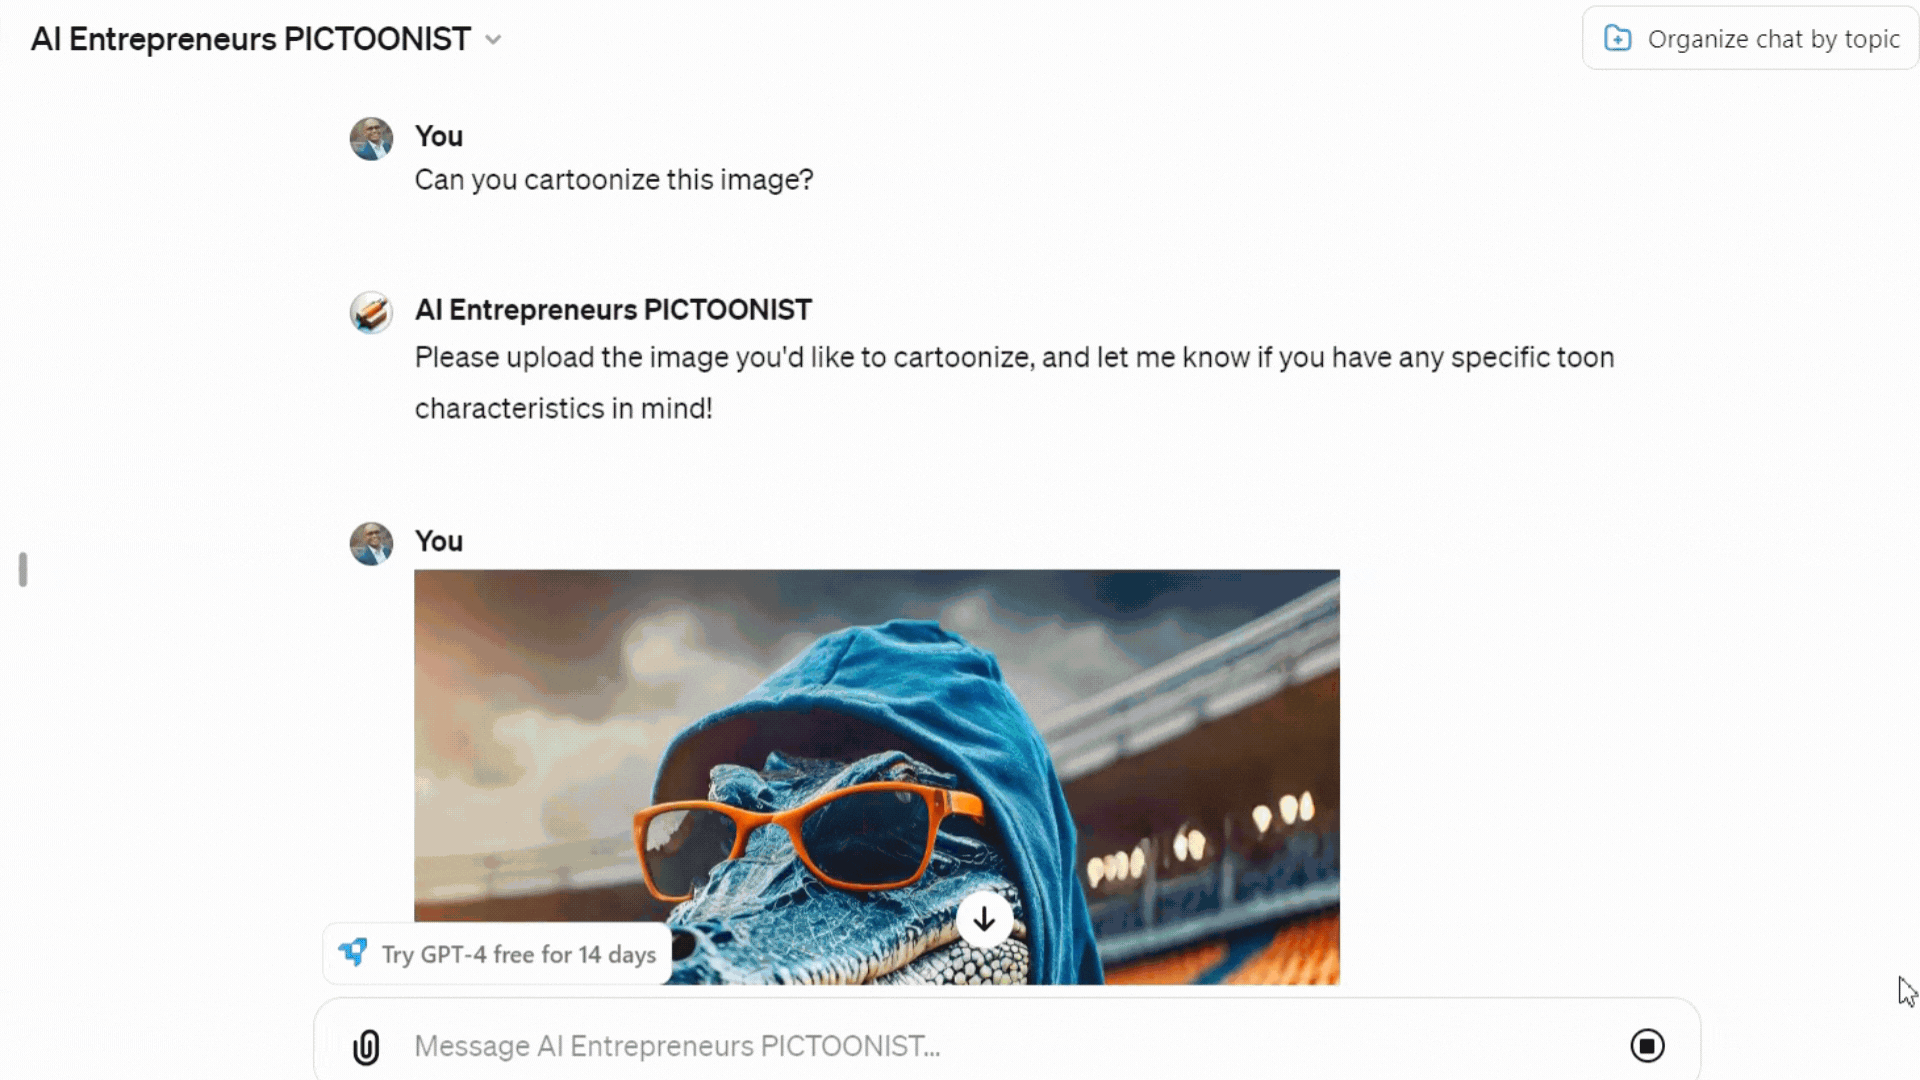Click the user avatar above uploaded image

[x=371, y=544]
